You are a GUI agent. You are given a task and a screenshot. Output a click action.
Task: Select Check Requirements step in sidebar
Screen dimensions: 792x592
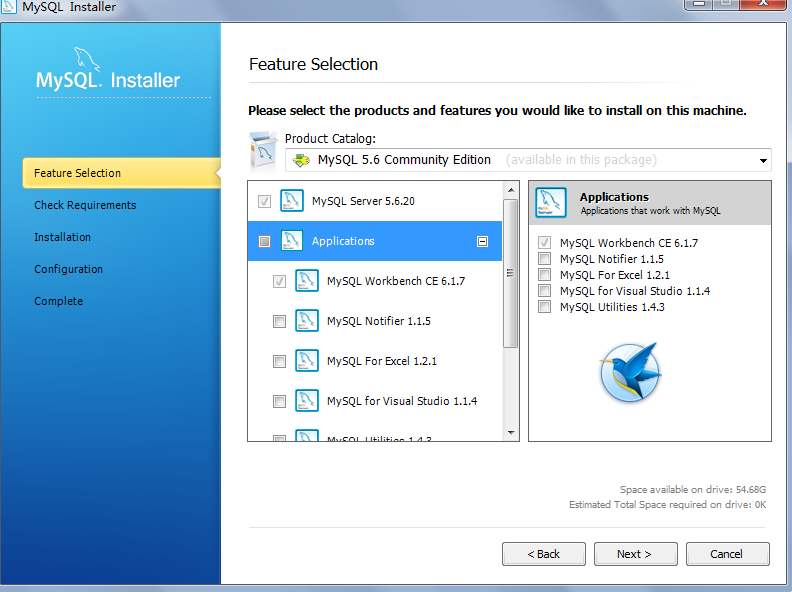pyautogui.click(x=85, y=205)
